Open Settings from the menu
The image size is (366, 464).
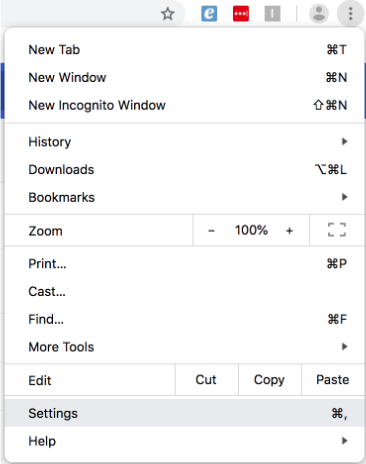tap(184, 413)
